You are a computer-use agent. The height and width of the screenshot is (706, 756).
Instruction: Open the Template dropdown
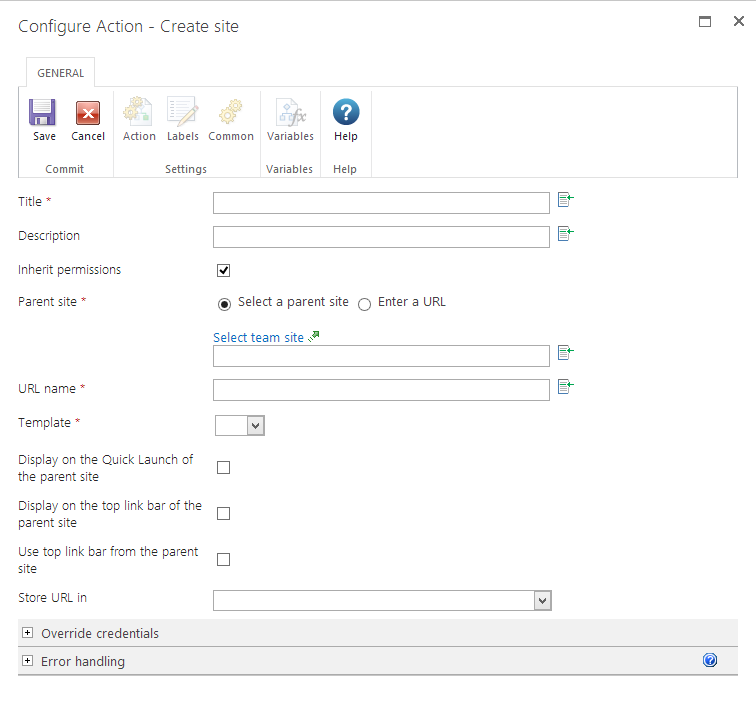pyautogui.click(x=240, y=426)
